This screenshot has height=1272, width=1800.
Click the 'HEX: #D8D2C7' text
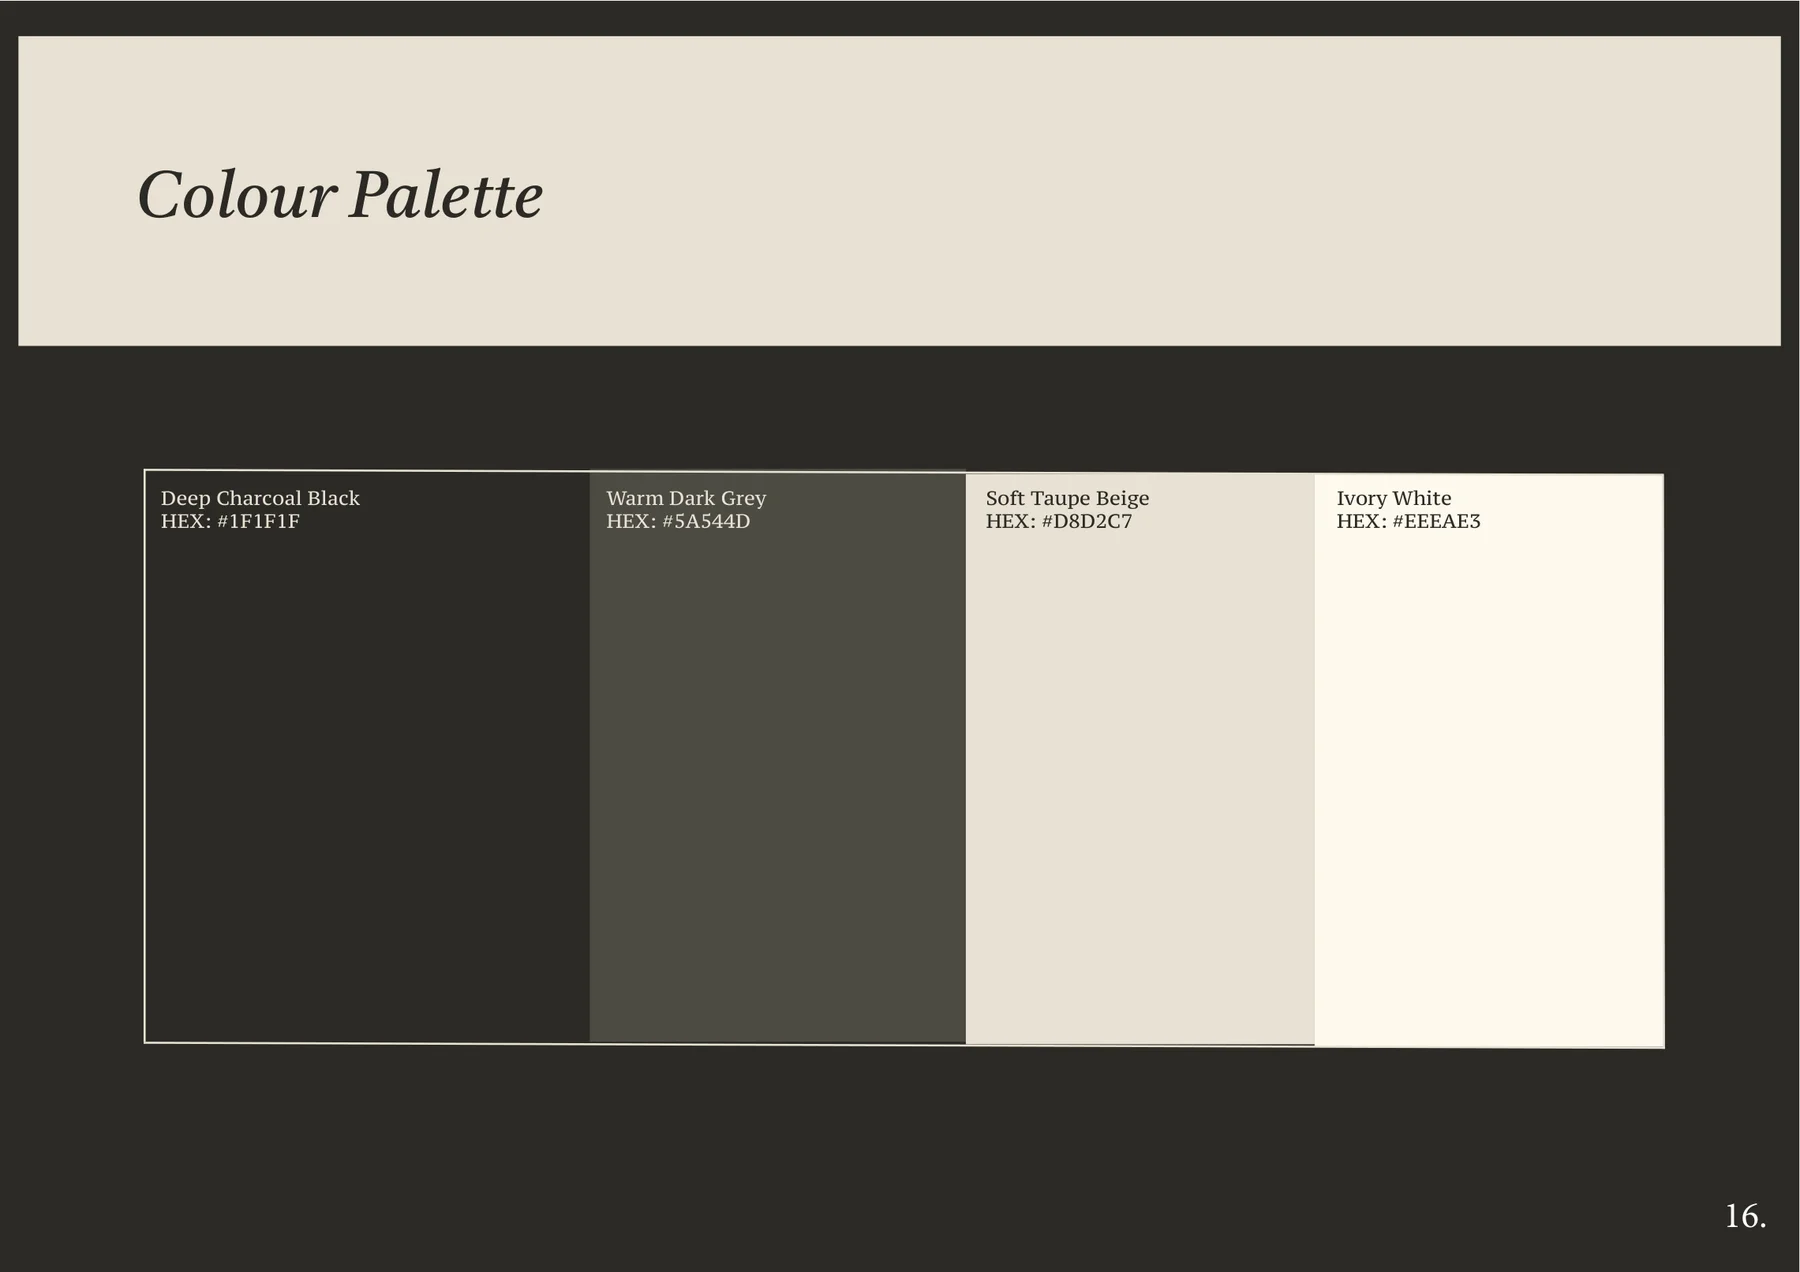pos(1058,522)
